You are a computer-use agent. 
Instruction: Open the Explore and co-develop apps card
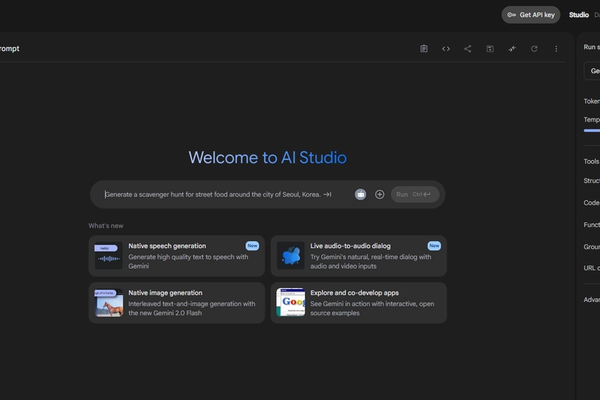pos(359,303)
